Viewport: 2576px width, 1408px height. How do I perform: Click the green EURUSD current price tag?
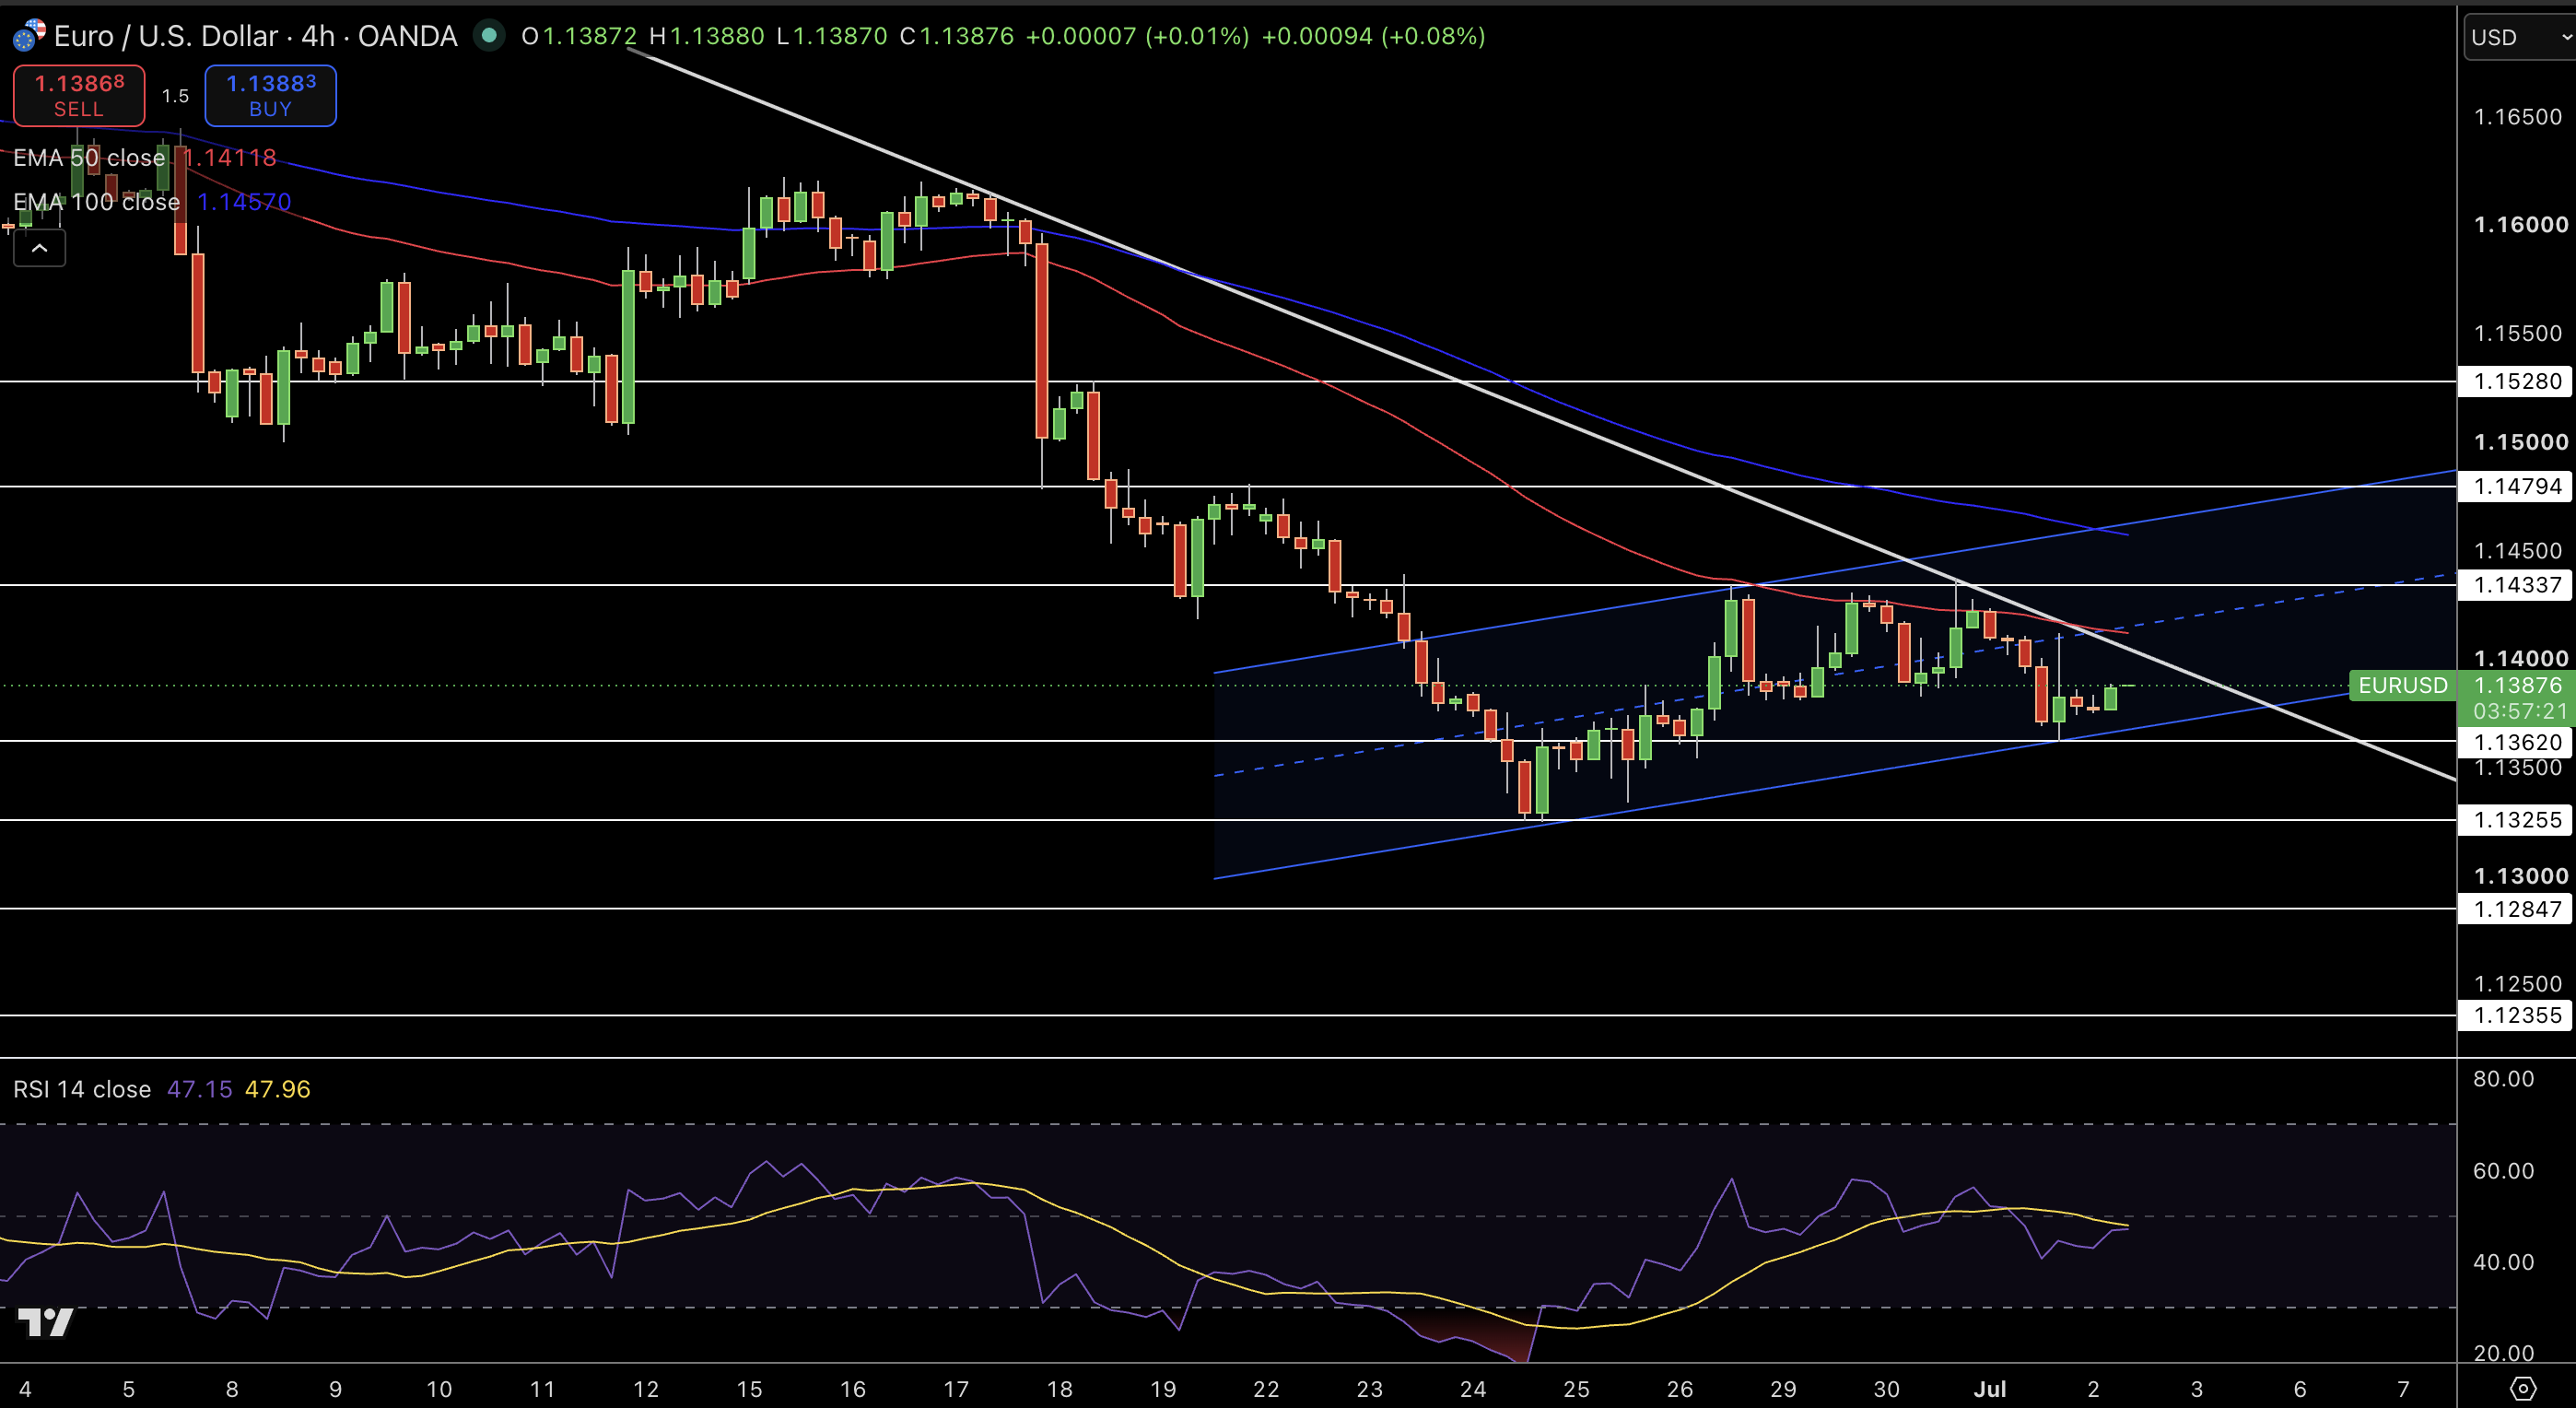tap(2402, 685)
